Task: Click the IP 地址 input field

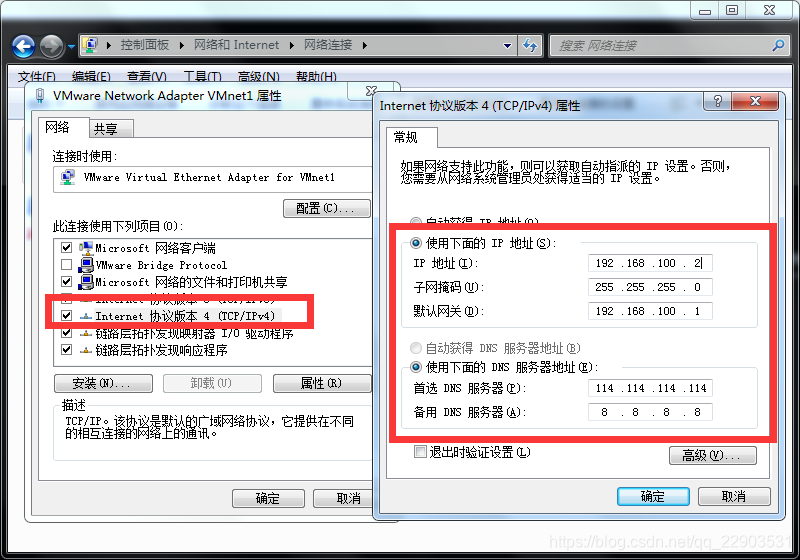Action: click(649, 263)
